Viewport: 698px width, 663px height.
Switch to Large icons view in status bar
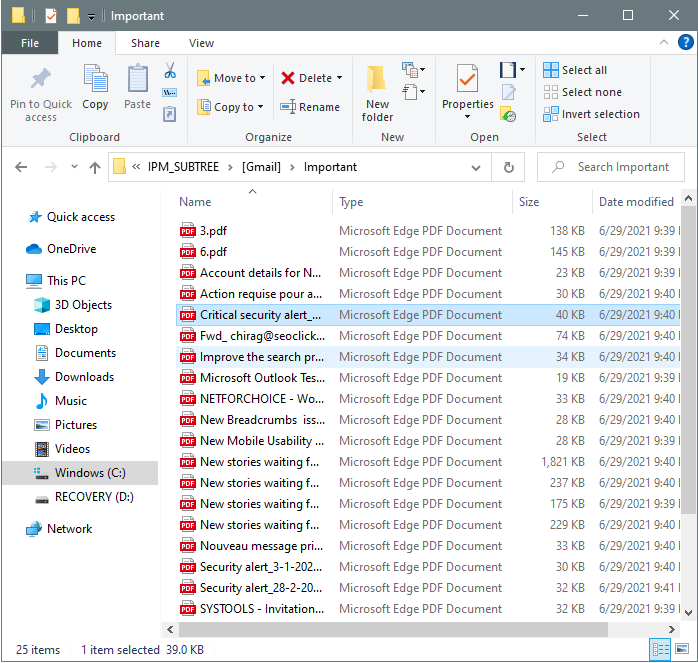(x=682, y=650)
